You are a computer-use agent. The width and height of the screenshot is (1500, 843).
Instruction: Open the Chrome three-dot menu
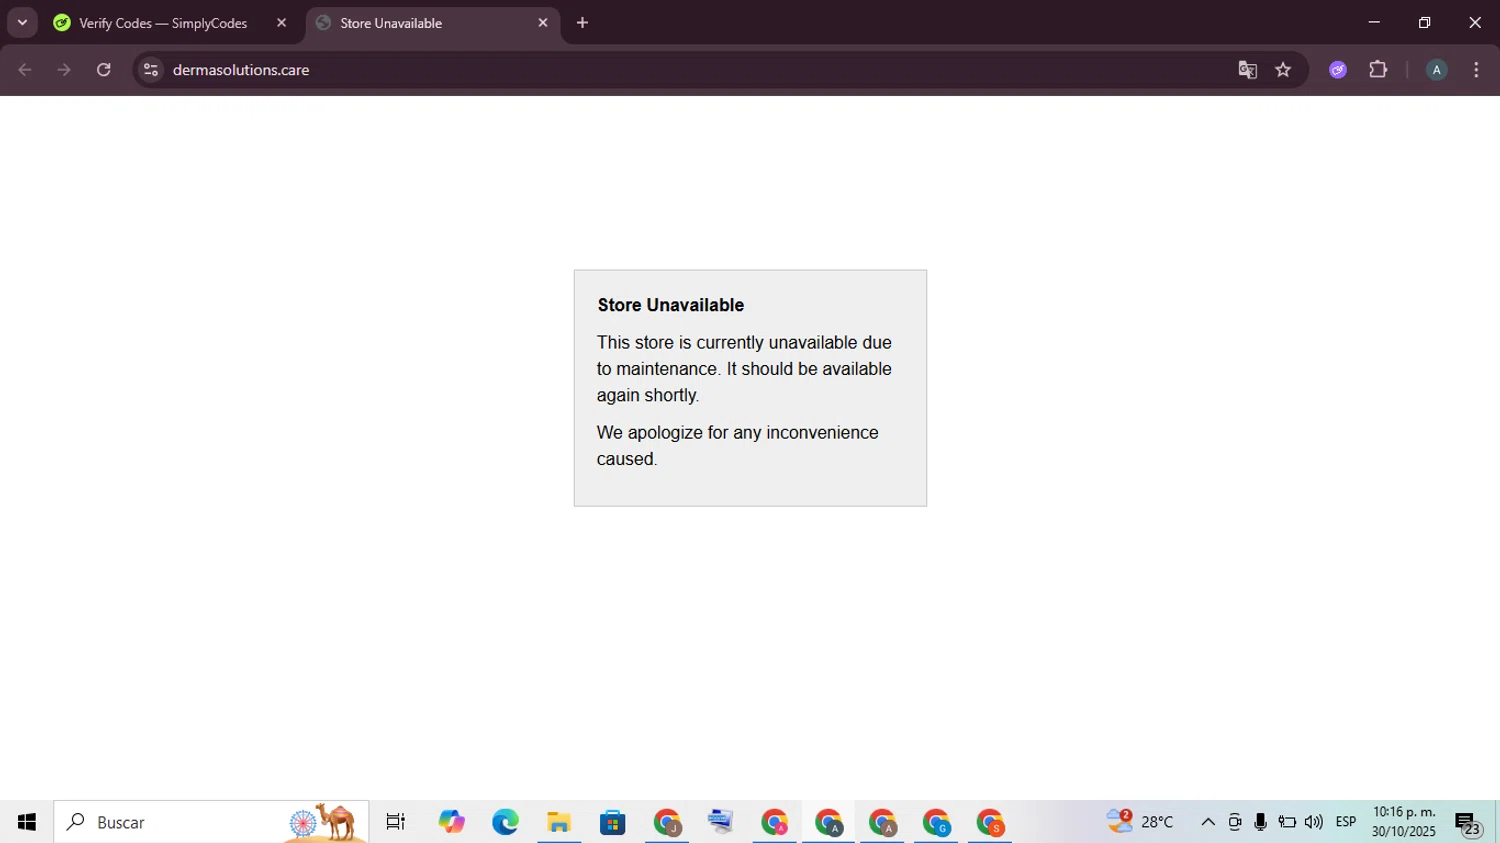(x=1476, y=70)
